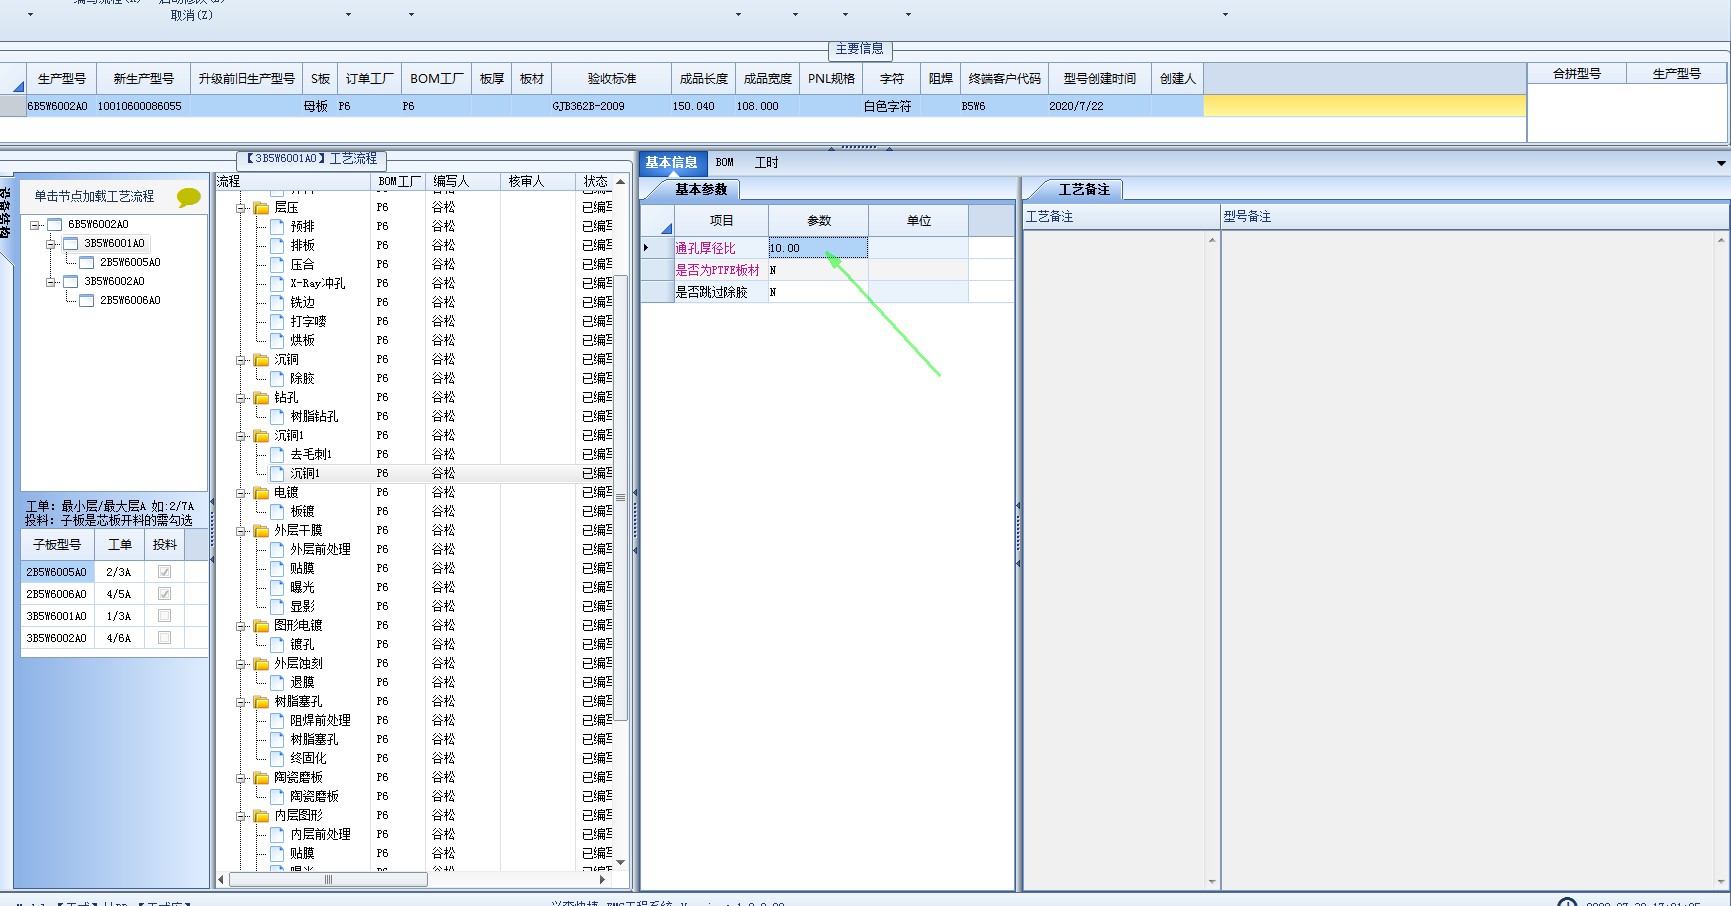Click scroll-up arrow of process flow list

click(621, 182)
